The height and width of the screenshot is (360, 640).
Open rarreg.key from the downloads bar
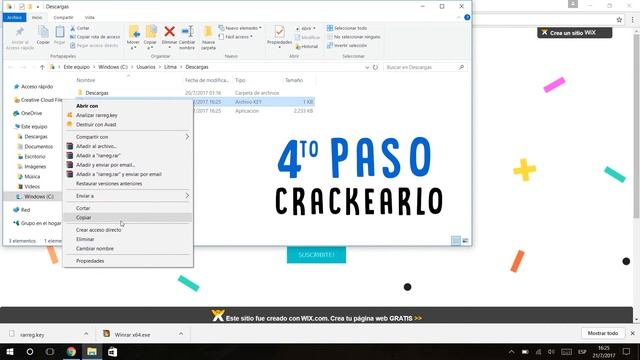pos(32,335)
